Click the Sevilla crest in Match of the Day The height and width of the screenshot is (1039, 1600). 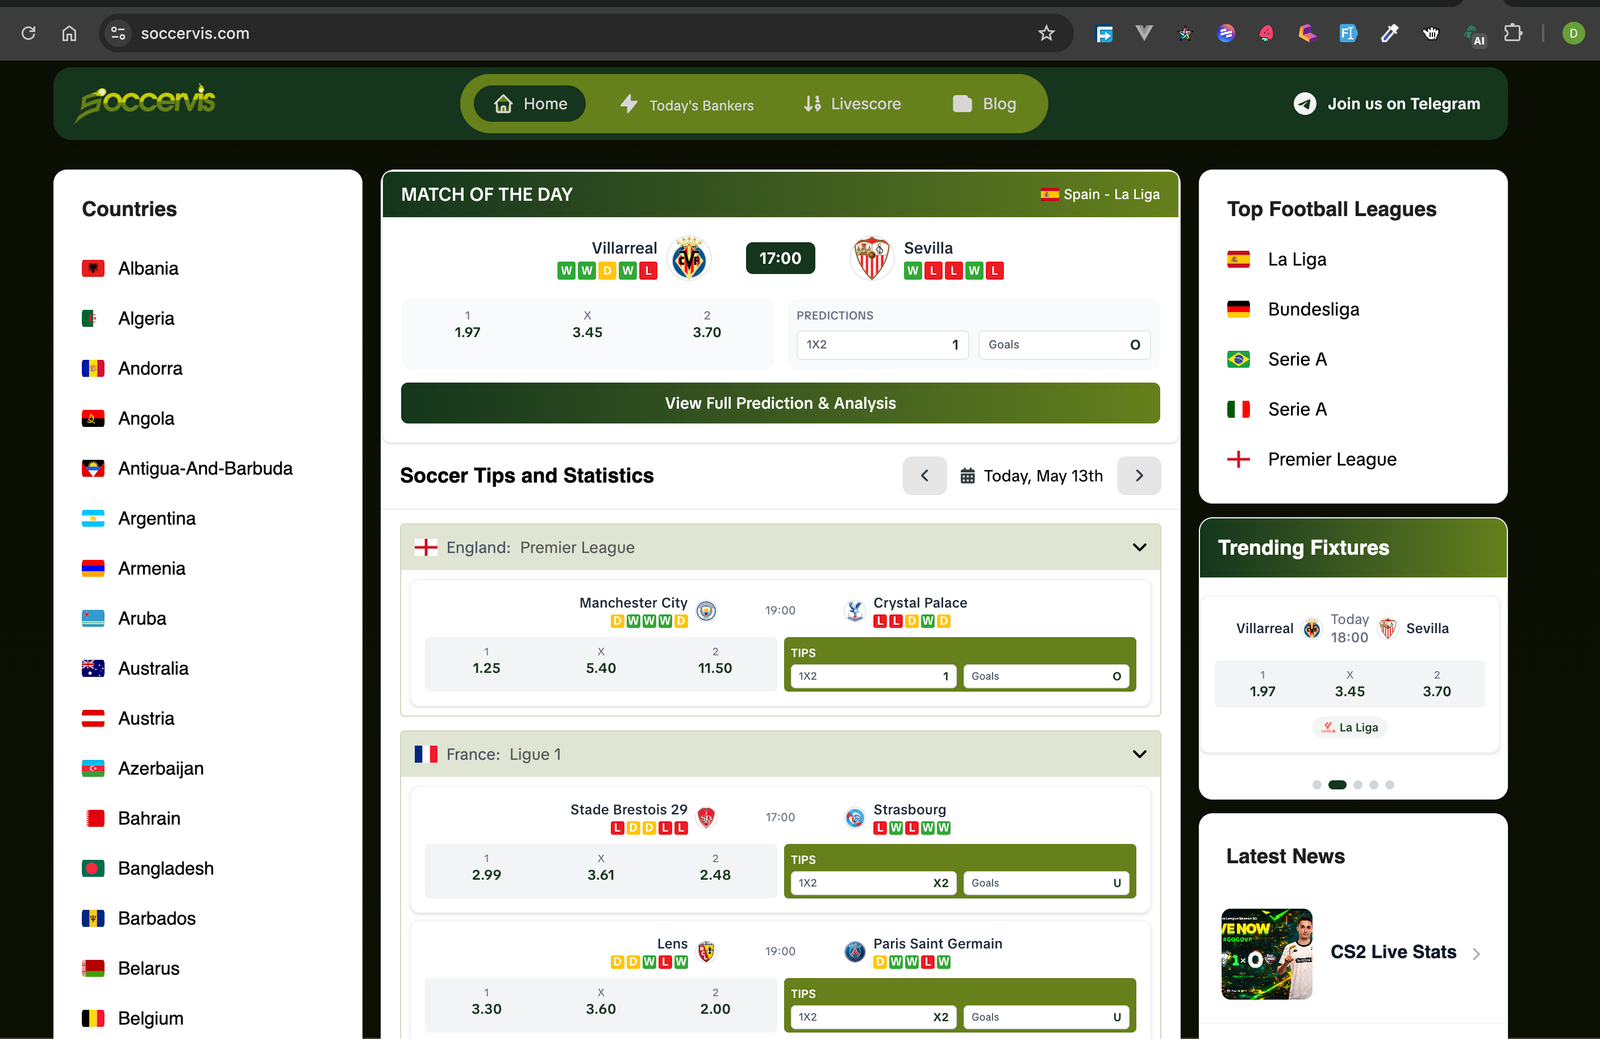872,259
